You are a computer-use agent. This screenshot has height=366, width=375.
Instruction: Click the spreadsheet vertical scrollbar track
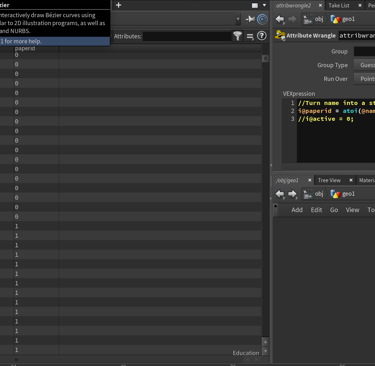[x=265, y=200]
